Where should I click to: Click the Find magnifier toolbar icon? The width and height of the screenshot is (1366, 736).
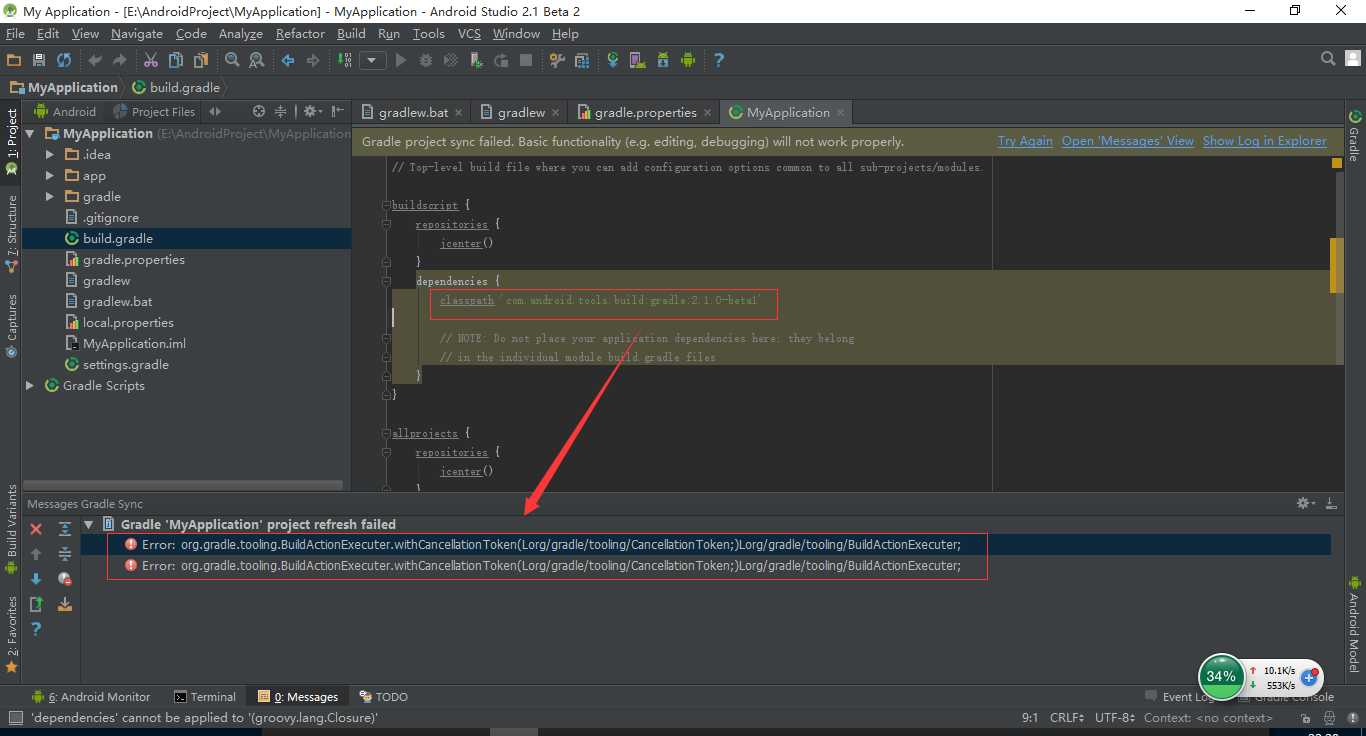pyautogui.click(x=232, y=60)
